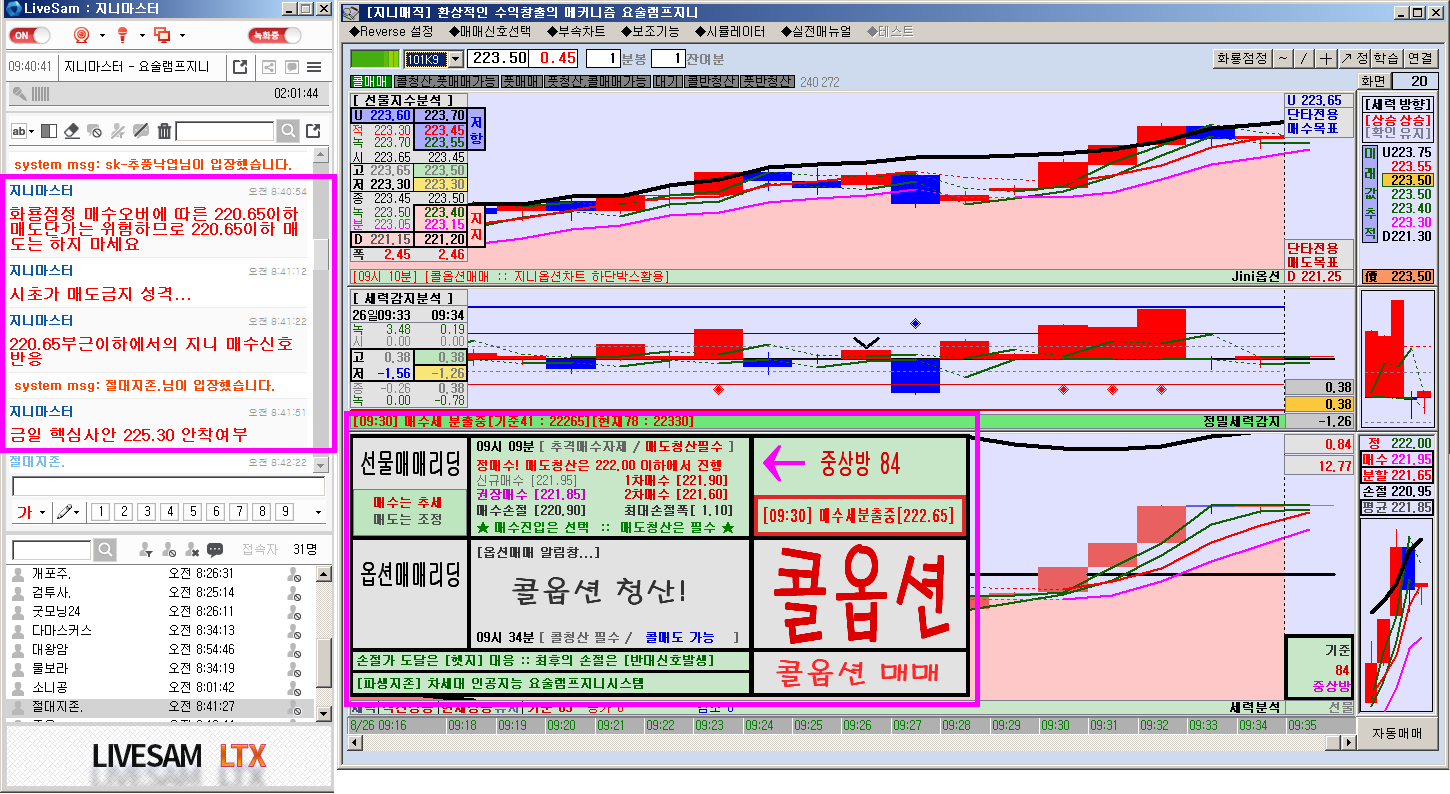Click quick message button 9
The width and height of the screenshot is (1450, 794).
point(284,512)
